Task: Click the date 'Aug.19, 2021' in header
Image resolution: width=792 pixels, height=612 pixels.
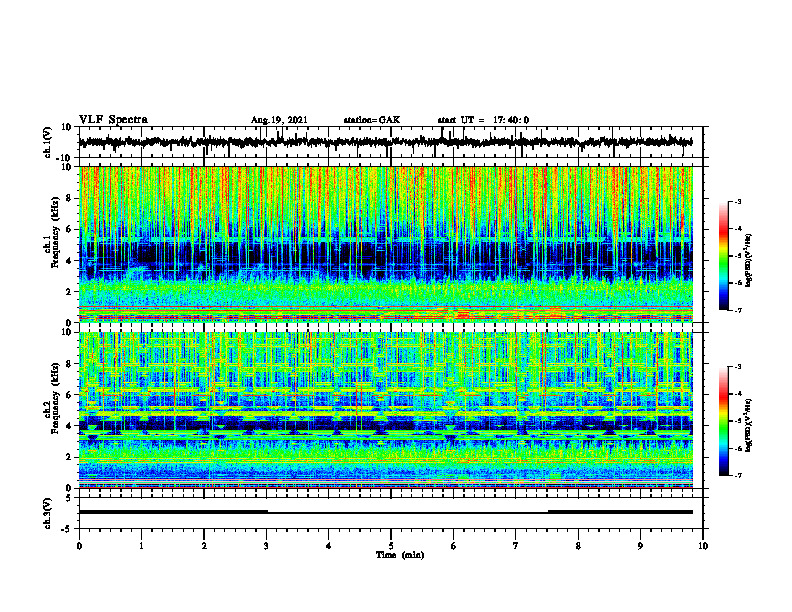Action: [x=279, y=120]
